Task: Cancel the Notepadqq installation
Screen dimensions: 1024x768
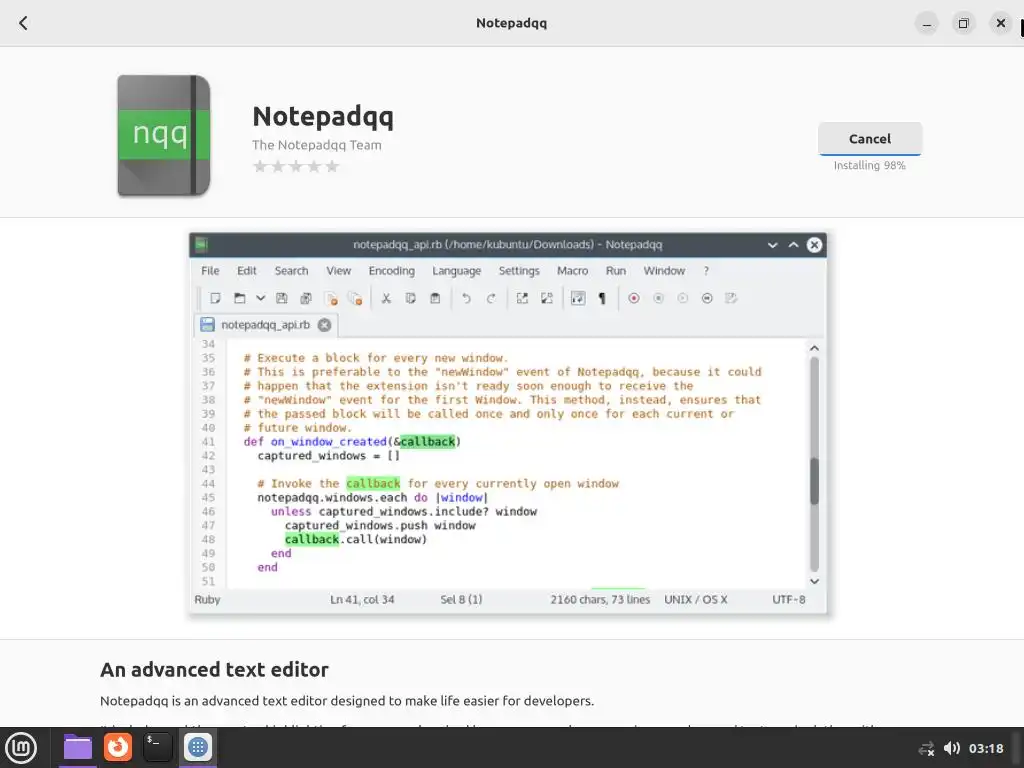Action: pos(869,138)
